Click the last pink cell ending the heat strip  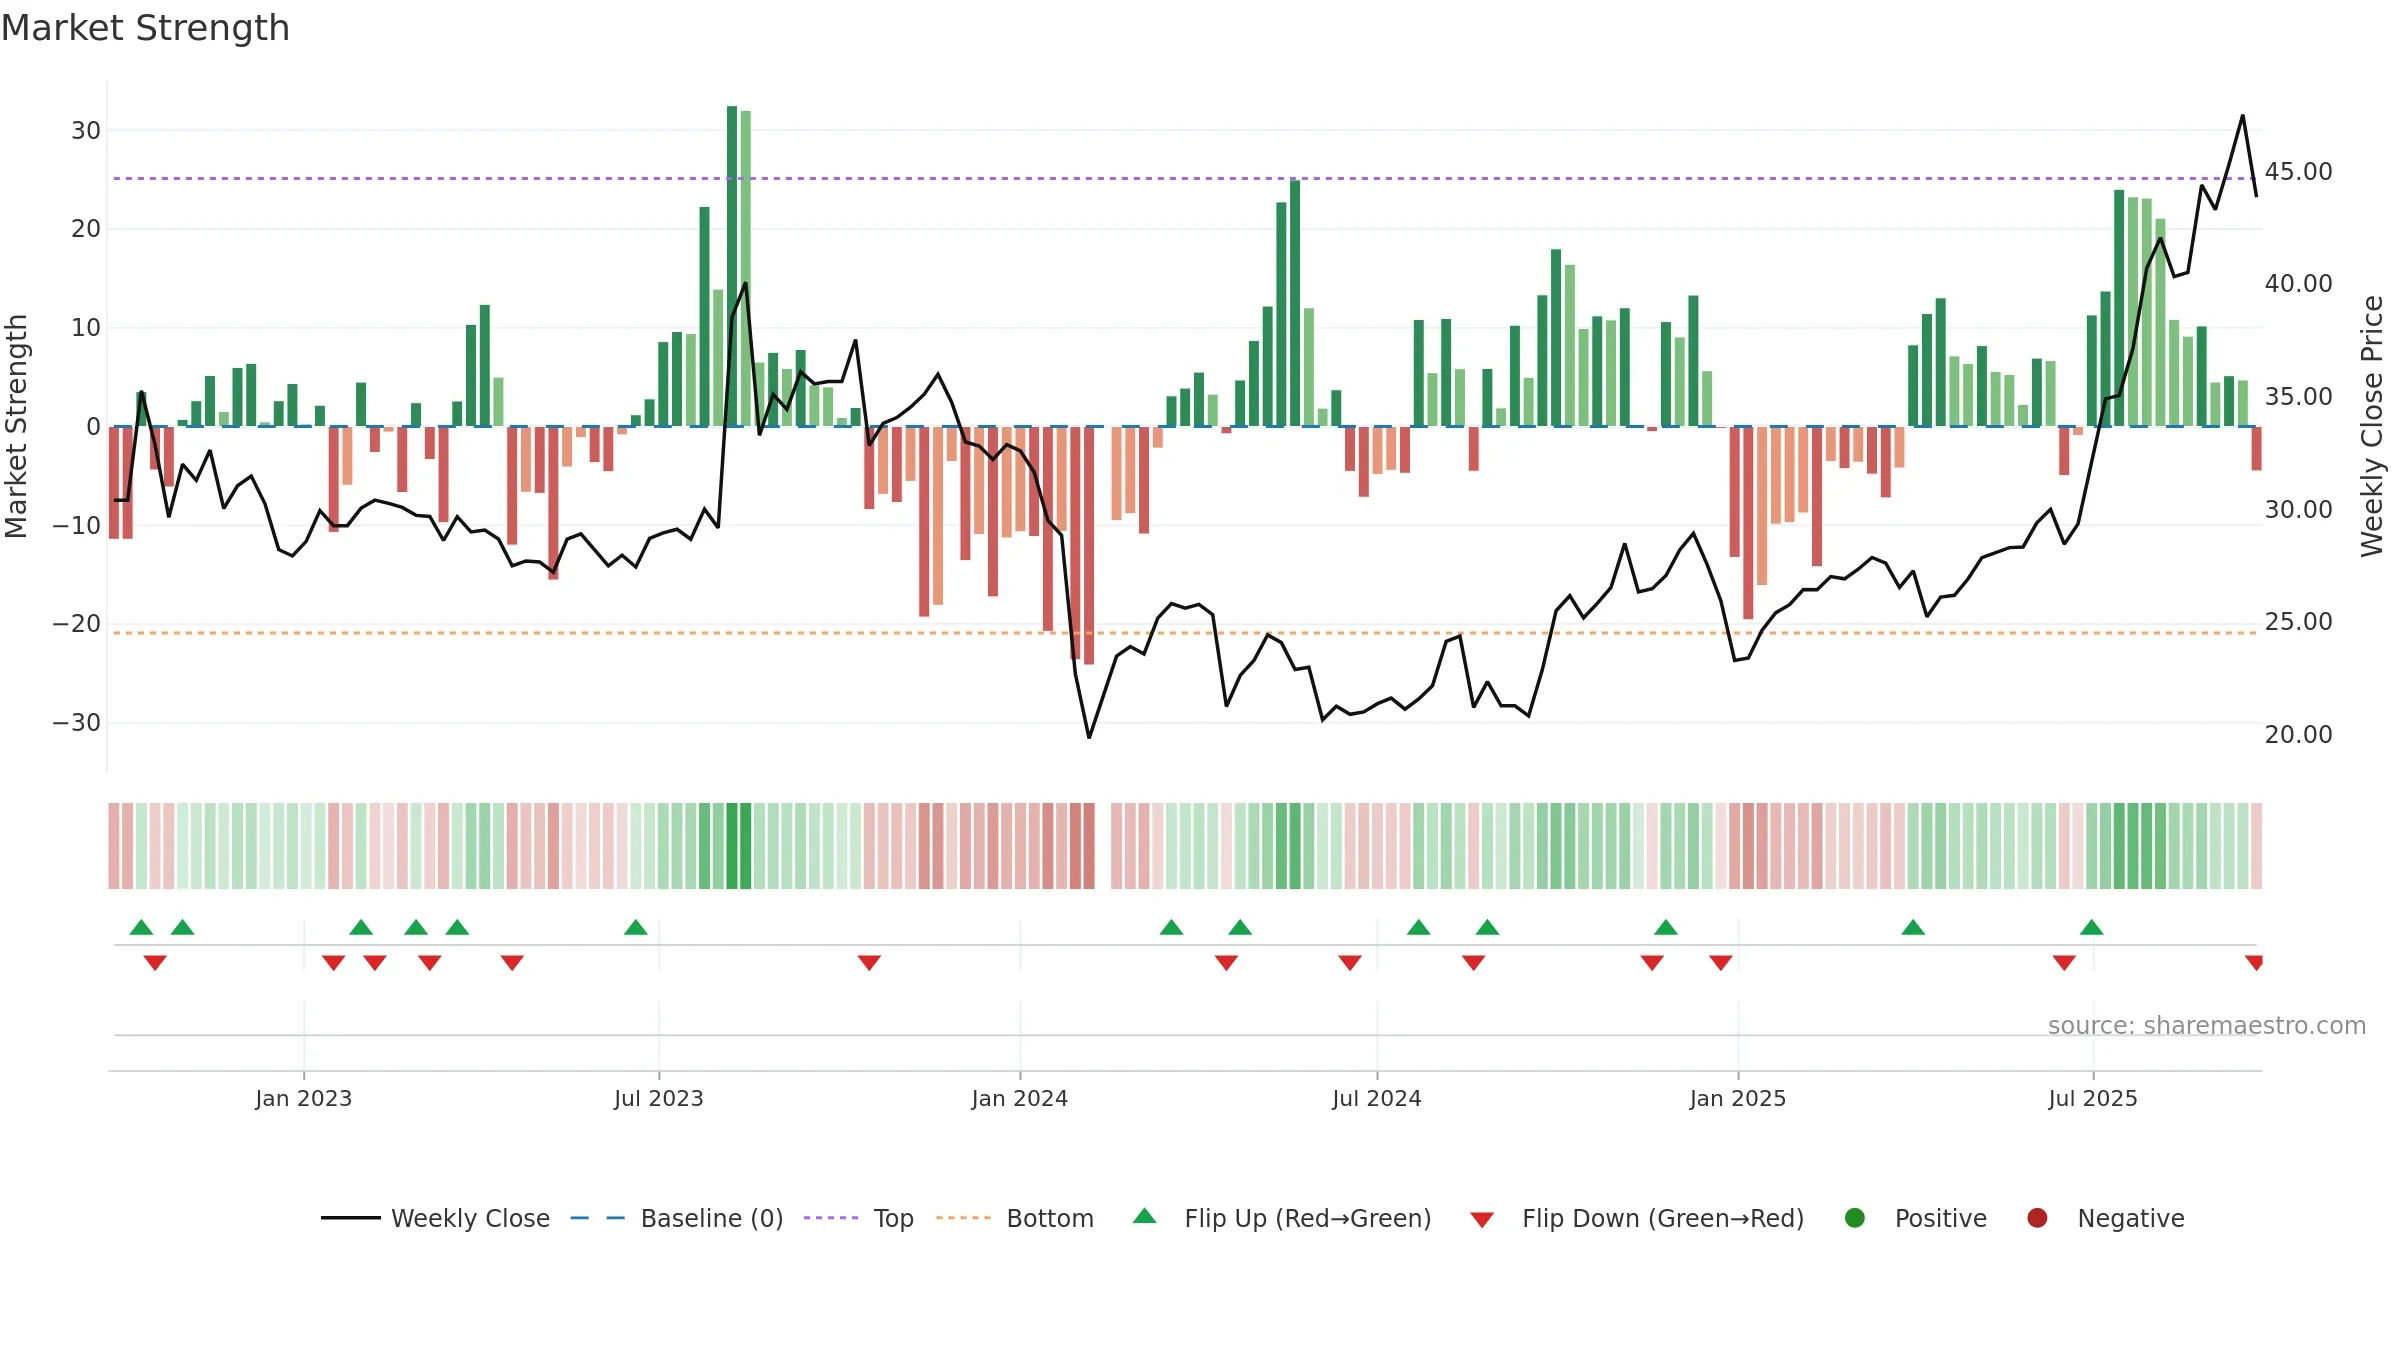tap(2256, 846)
